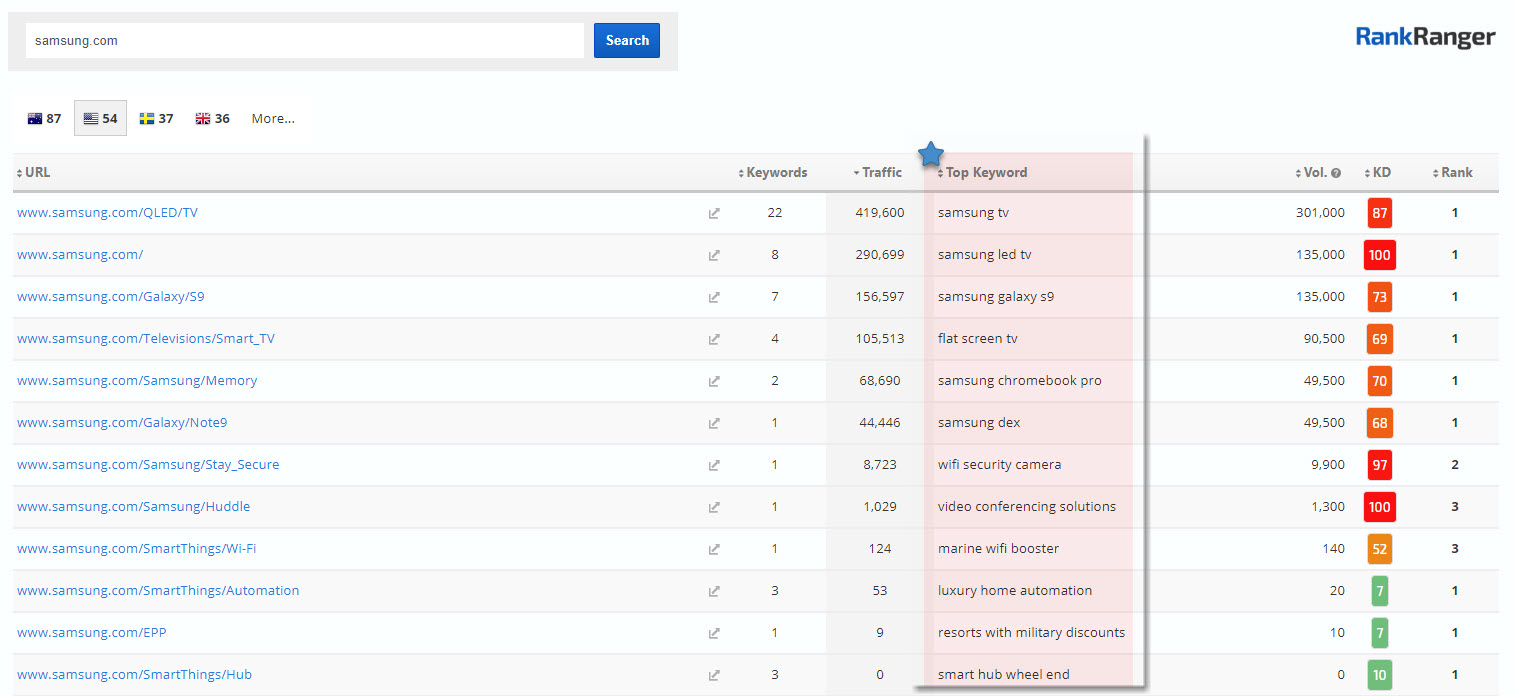The height and width of the screenshot is (696, 1514).
Task: Sort table by Keywords column header
Action: [x=774, y=172]
